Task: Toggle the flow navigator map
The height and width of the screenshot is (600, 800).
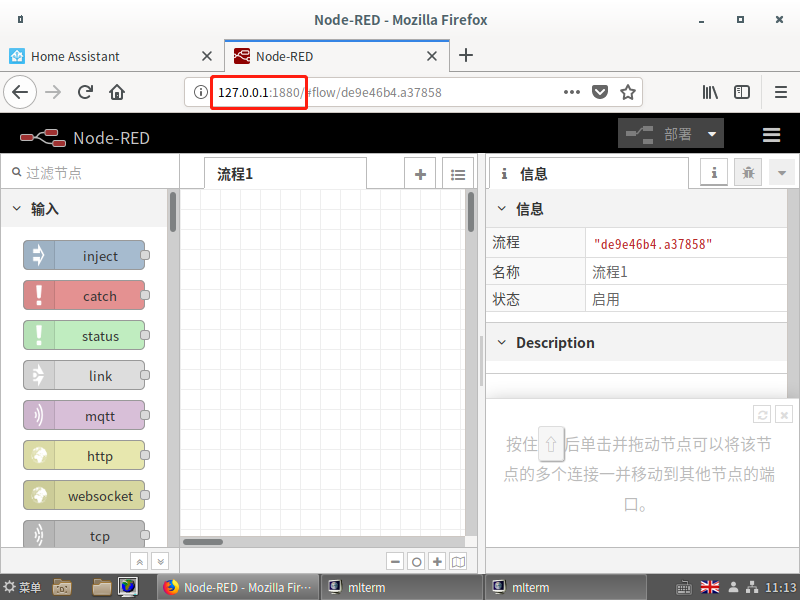Action: (458, 562)
